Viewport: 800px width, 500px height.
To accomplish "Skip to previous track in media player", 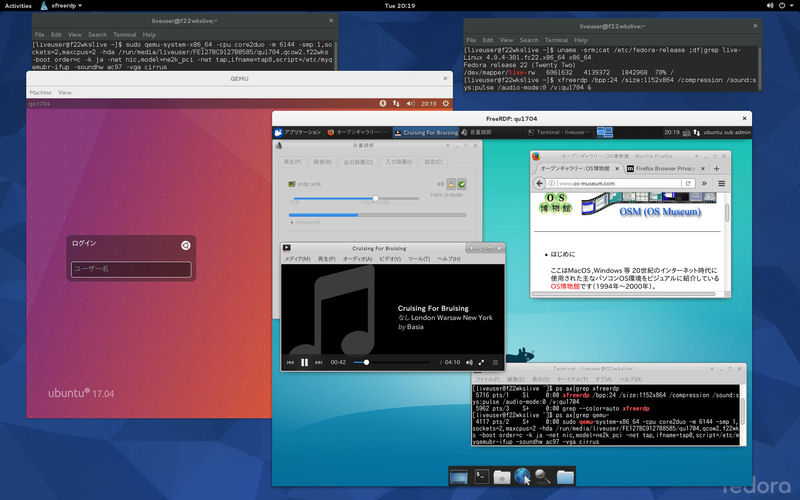I will (290, 362).
